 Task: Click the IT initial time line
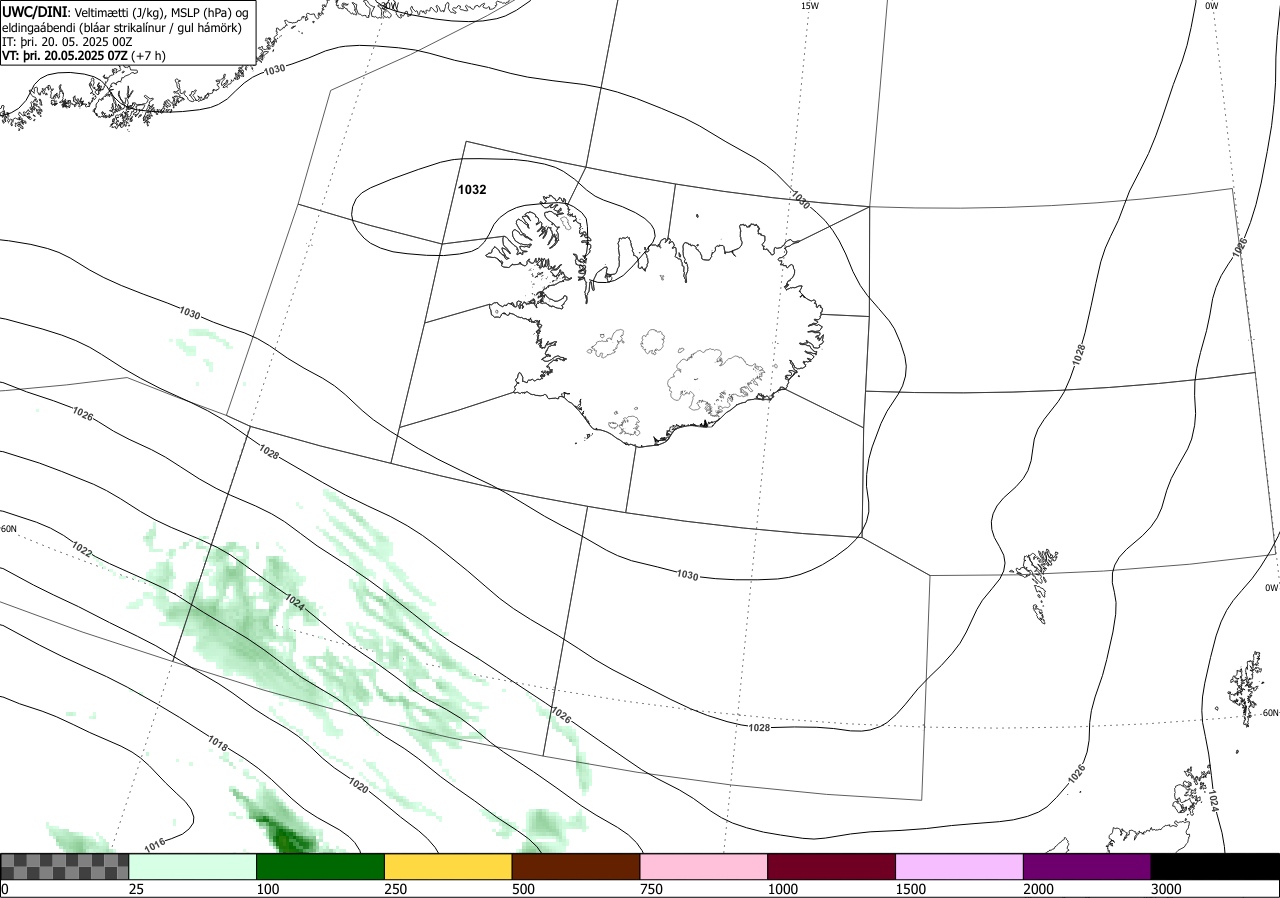click(67, 42)
